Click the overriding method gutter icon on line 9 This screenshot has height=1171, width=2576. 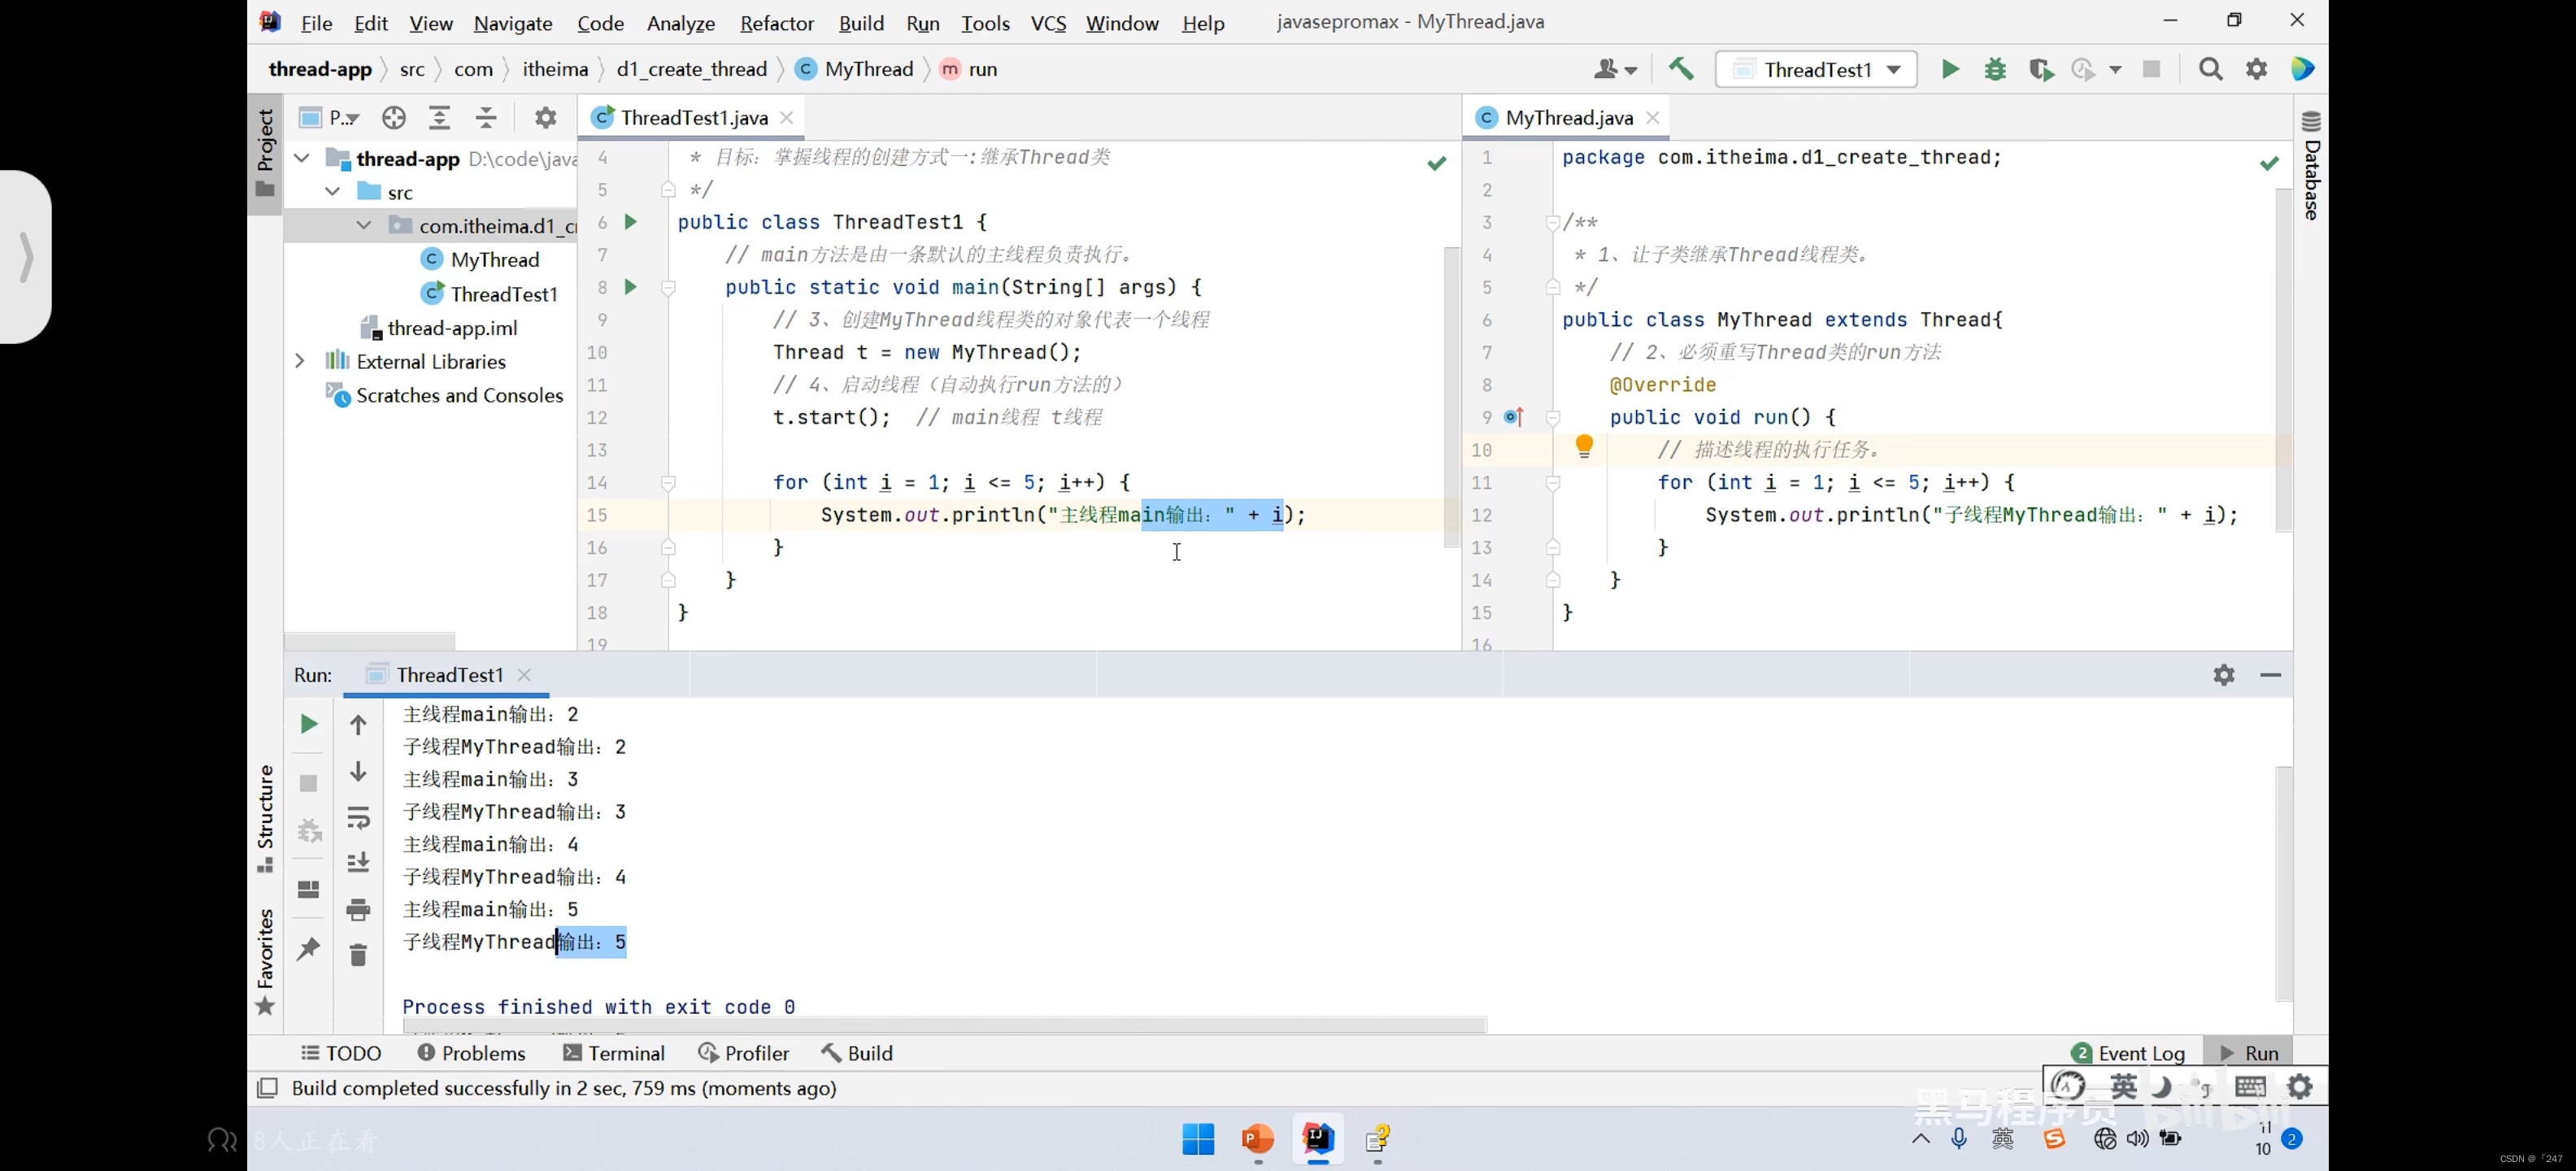1514,417
